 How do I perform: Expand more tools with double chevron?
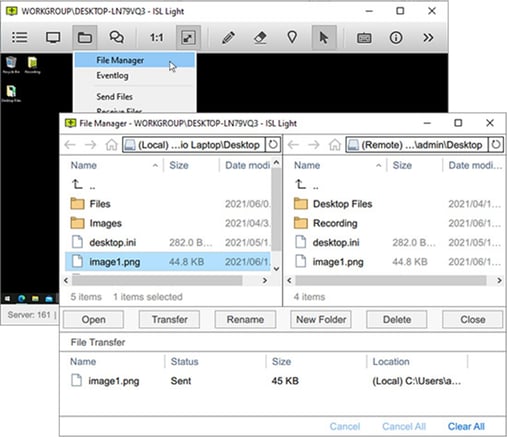(x=428, y=37)
